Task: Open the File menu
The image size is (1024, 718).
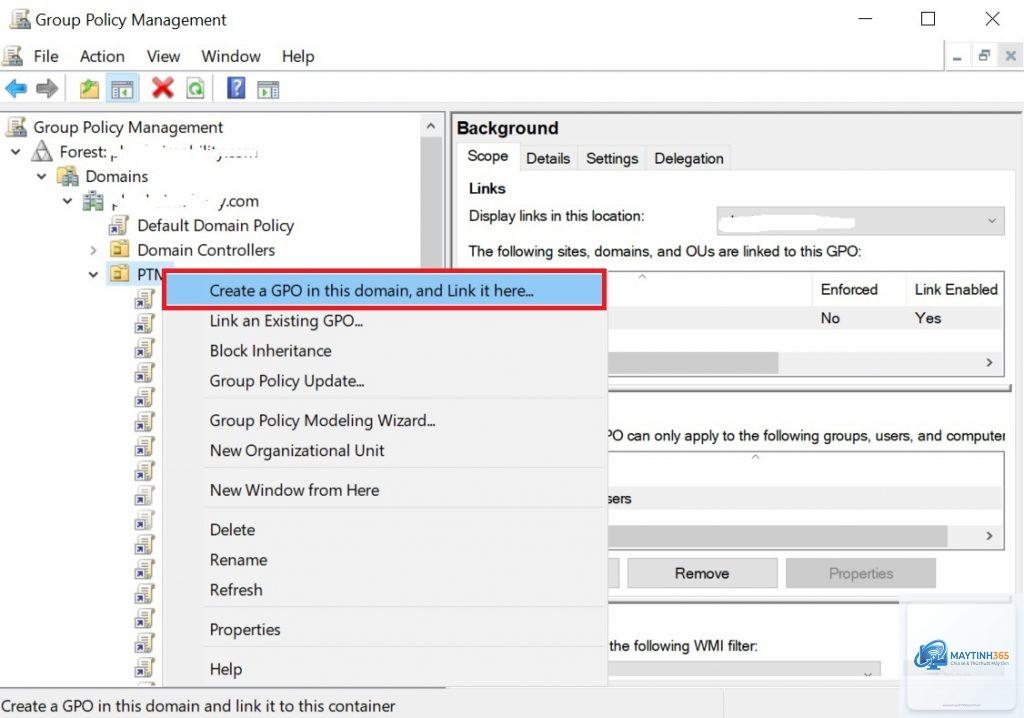Action: (46, 56)
